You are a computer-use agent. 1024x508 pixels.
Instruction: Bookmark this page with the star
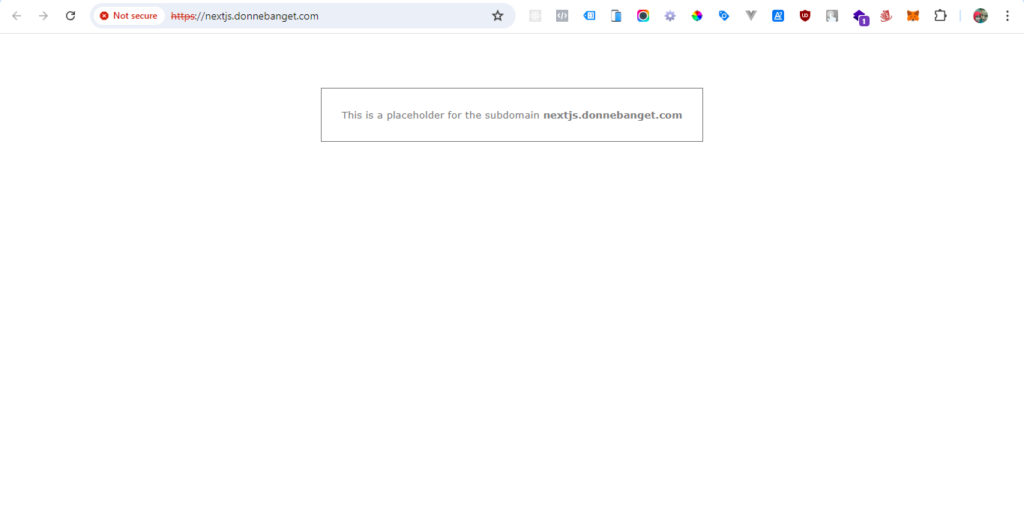[x=498, y=16]
